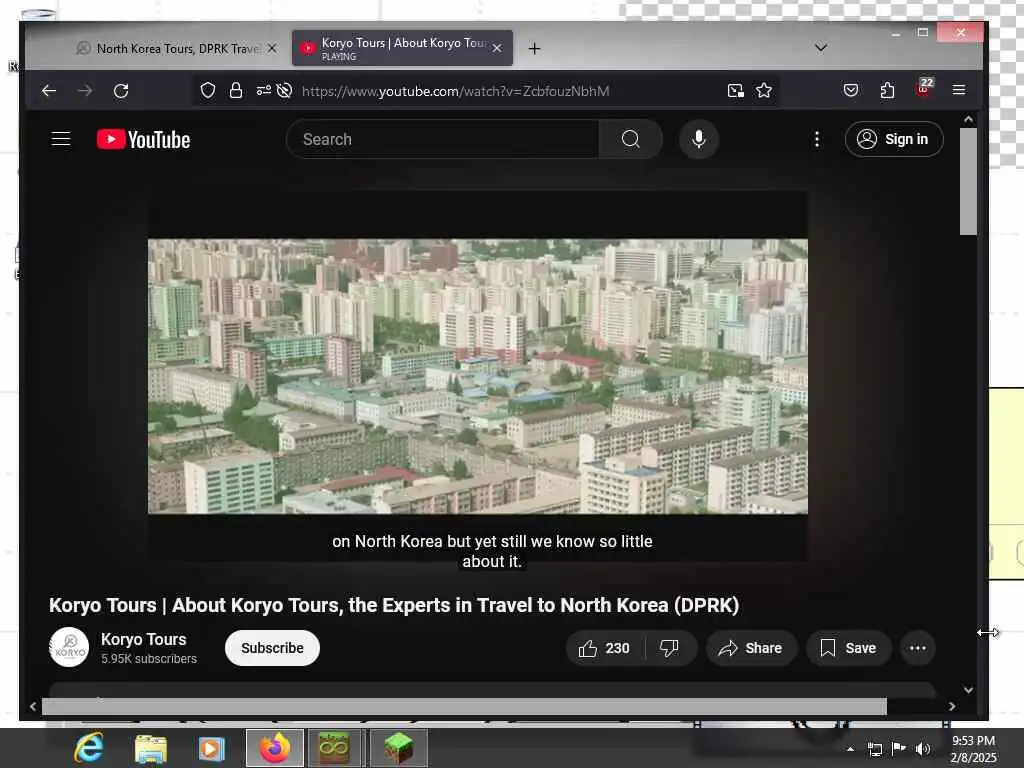Like the video with thumbs up
The height and width of the screenshot is (768, 1024).
[604, 648]
